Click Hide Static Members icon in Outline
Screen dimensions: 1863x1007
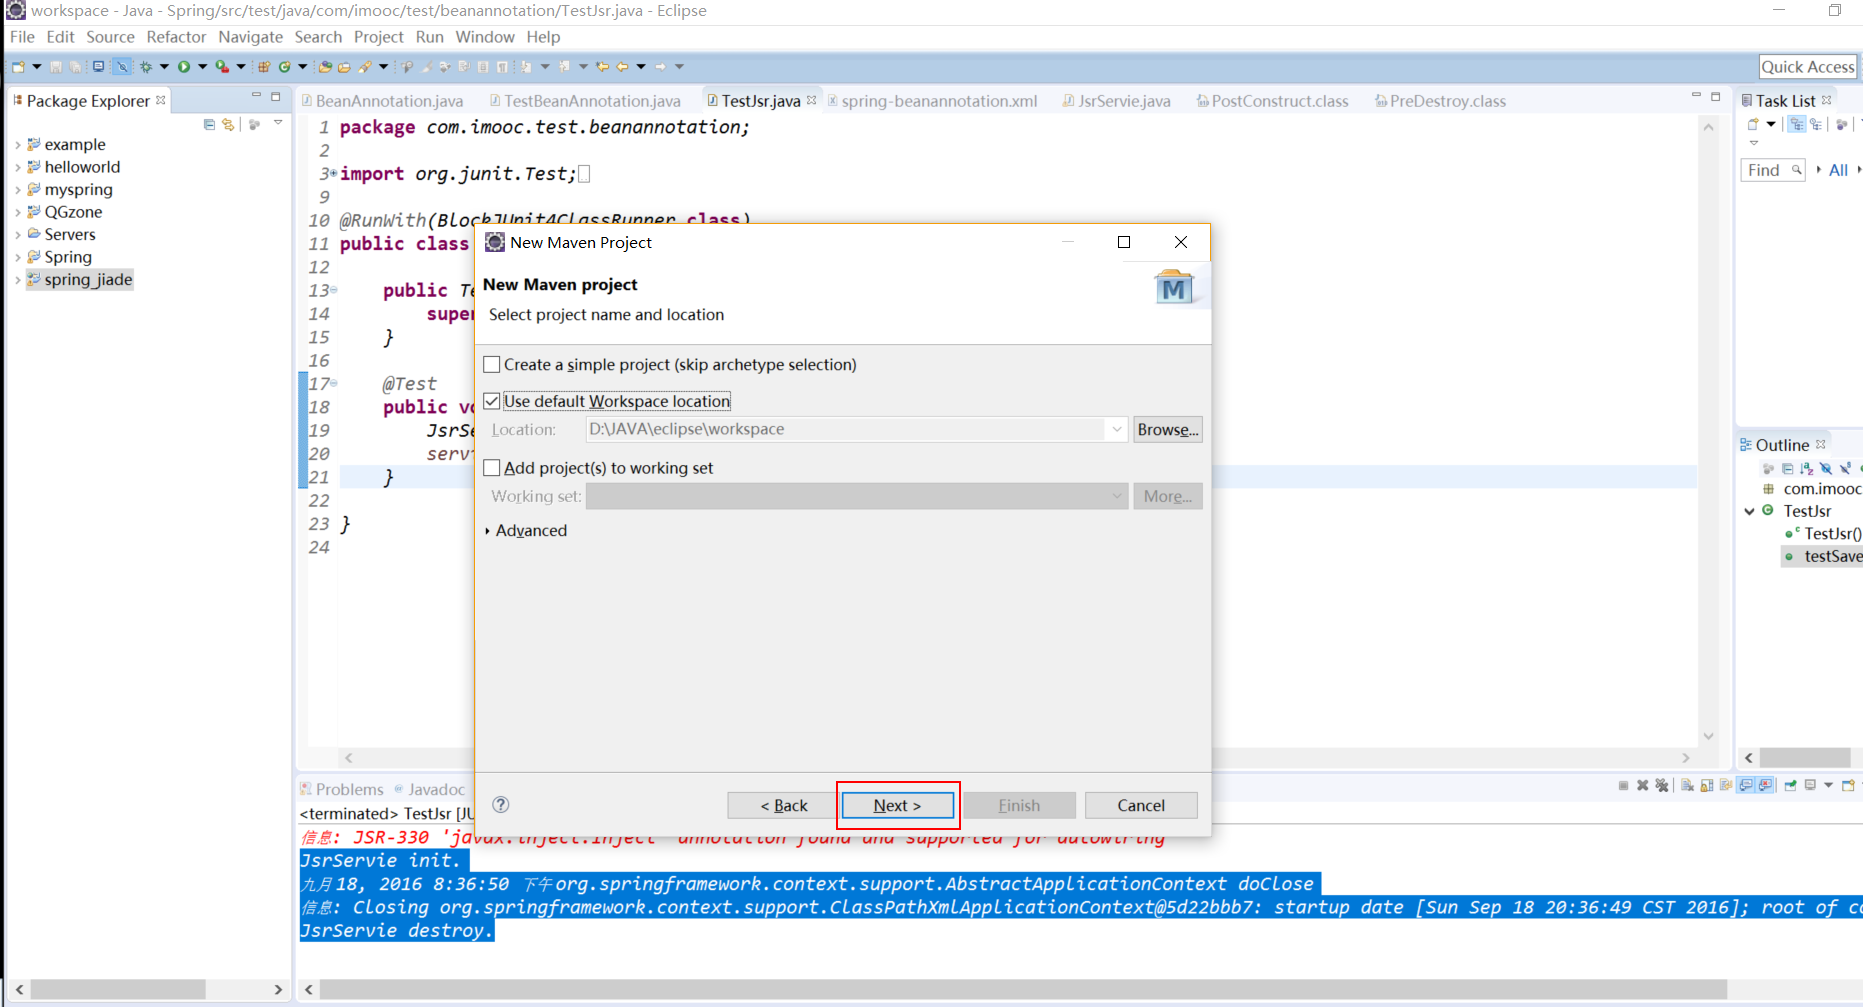[1846, 468]
